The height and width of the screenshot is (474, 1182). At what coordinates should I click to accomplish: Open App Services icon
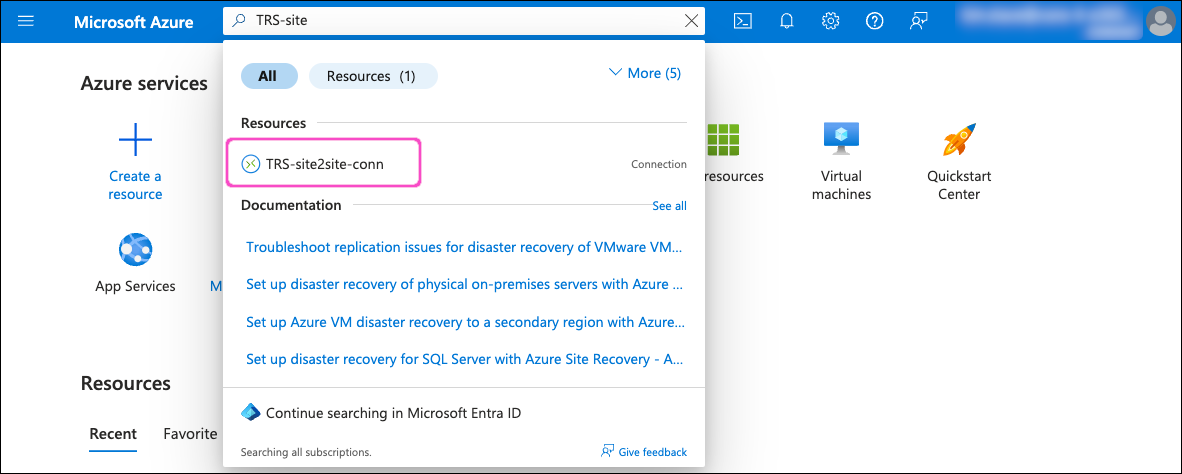click(x=135, y=248)
